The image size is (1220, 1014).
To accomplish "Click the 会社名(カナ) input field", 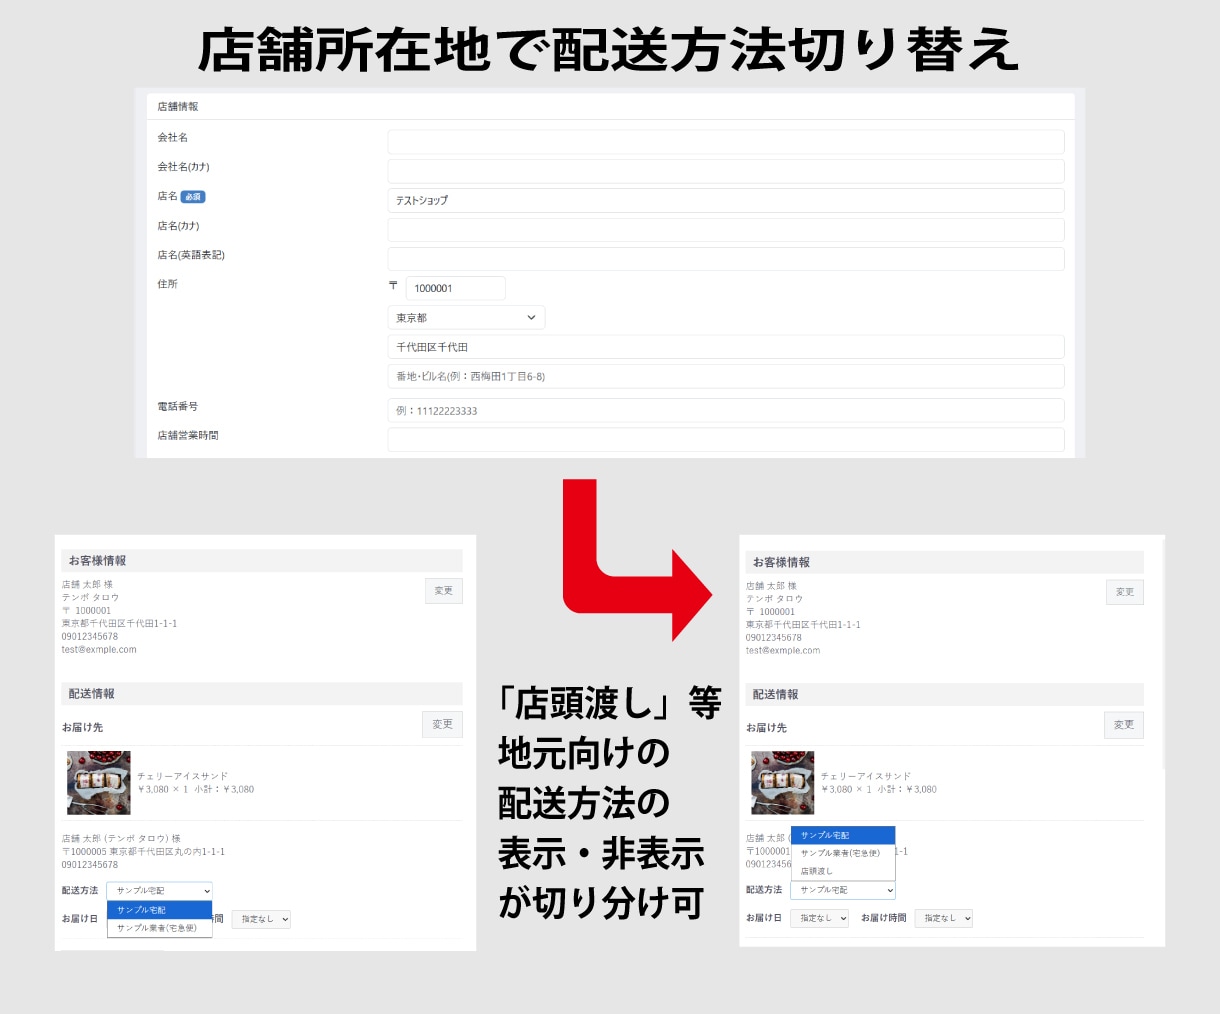I will click(726, 171).
